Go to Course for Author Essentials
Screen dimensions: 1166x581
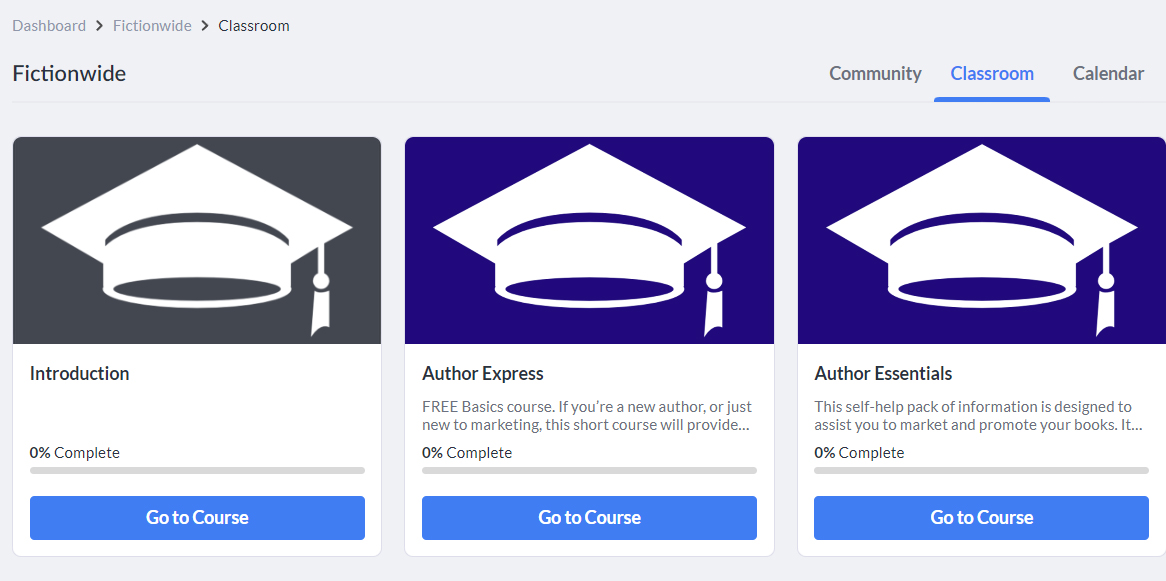982,518
